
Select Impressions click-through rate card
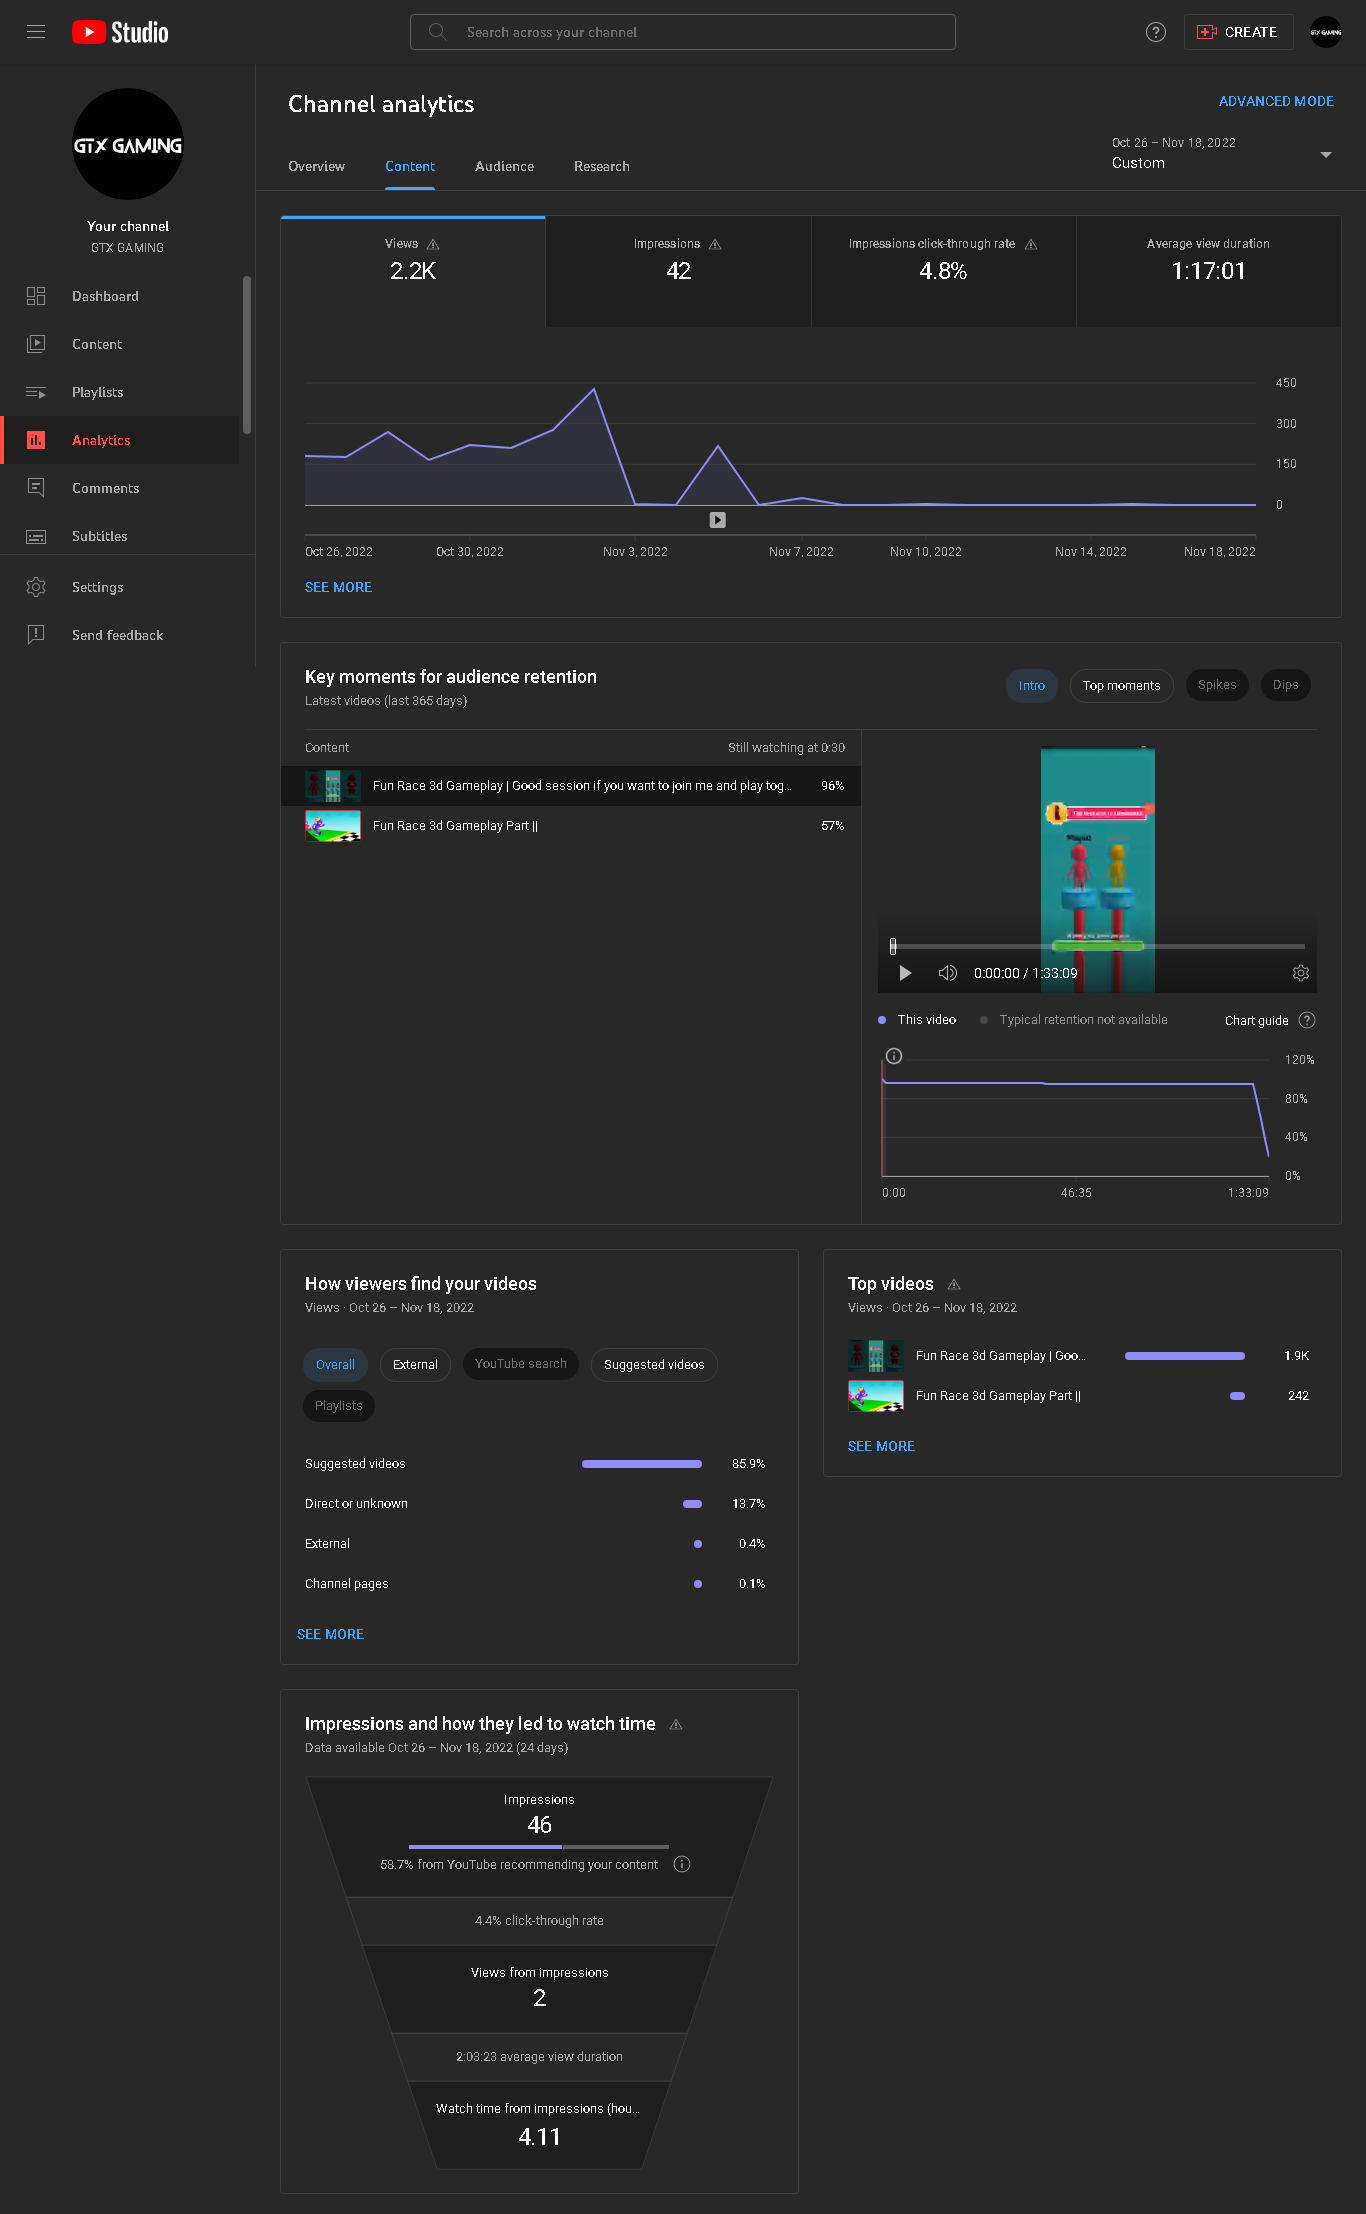943,271
